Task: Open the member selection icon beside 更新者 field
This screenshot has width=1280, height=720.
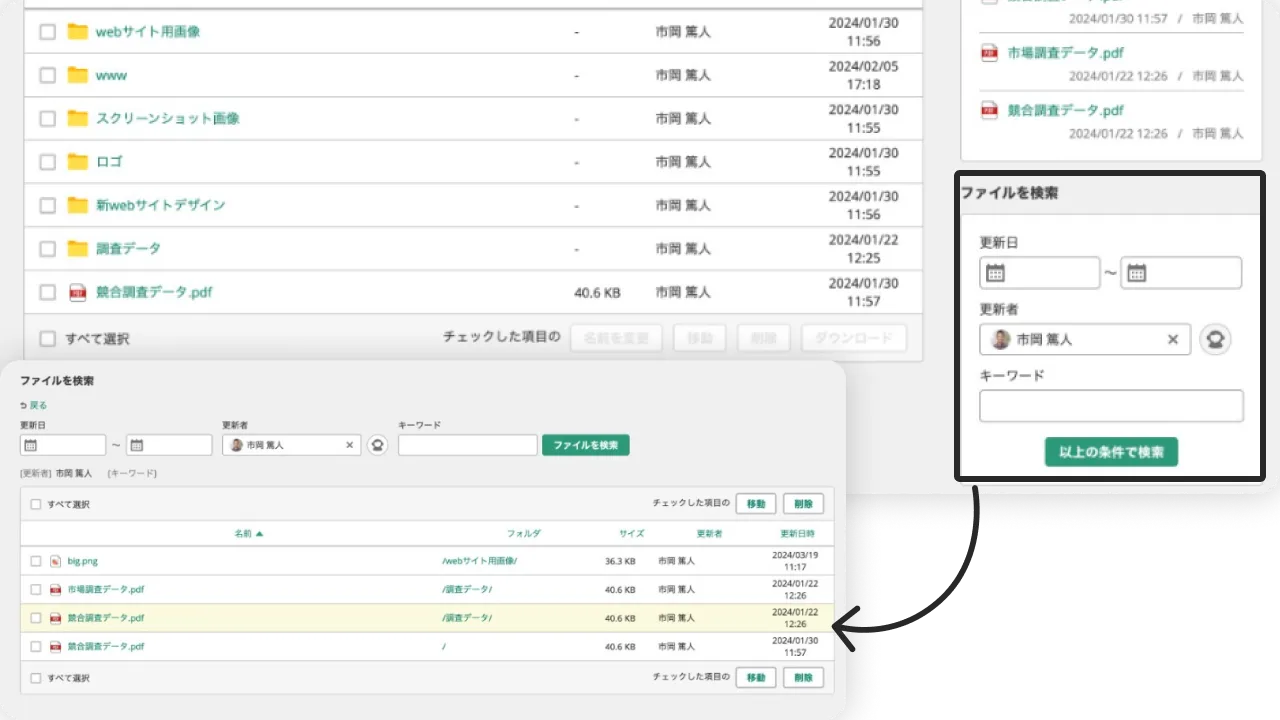Action: click(x=1215, y=339)
